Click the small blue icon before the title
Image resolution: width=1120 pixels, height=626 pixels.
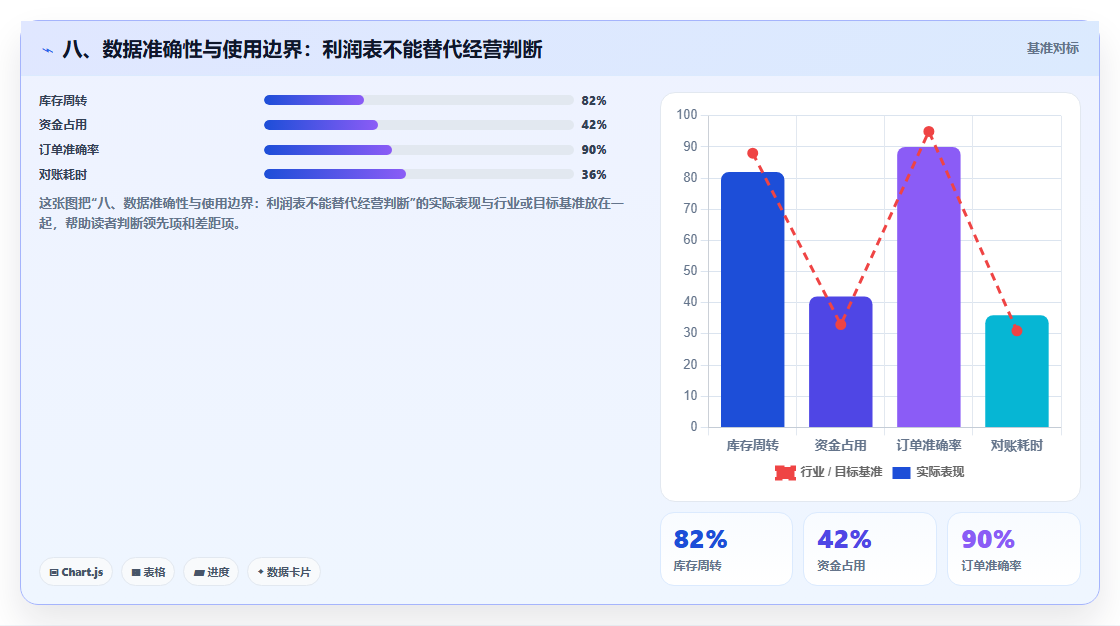click(47, 50)
